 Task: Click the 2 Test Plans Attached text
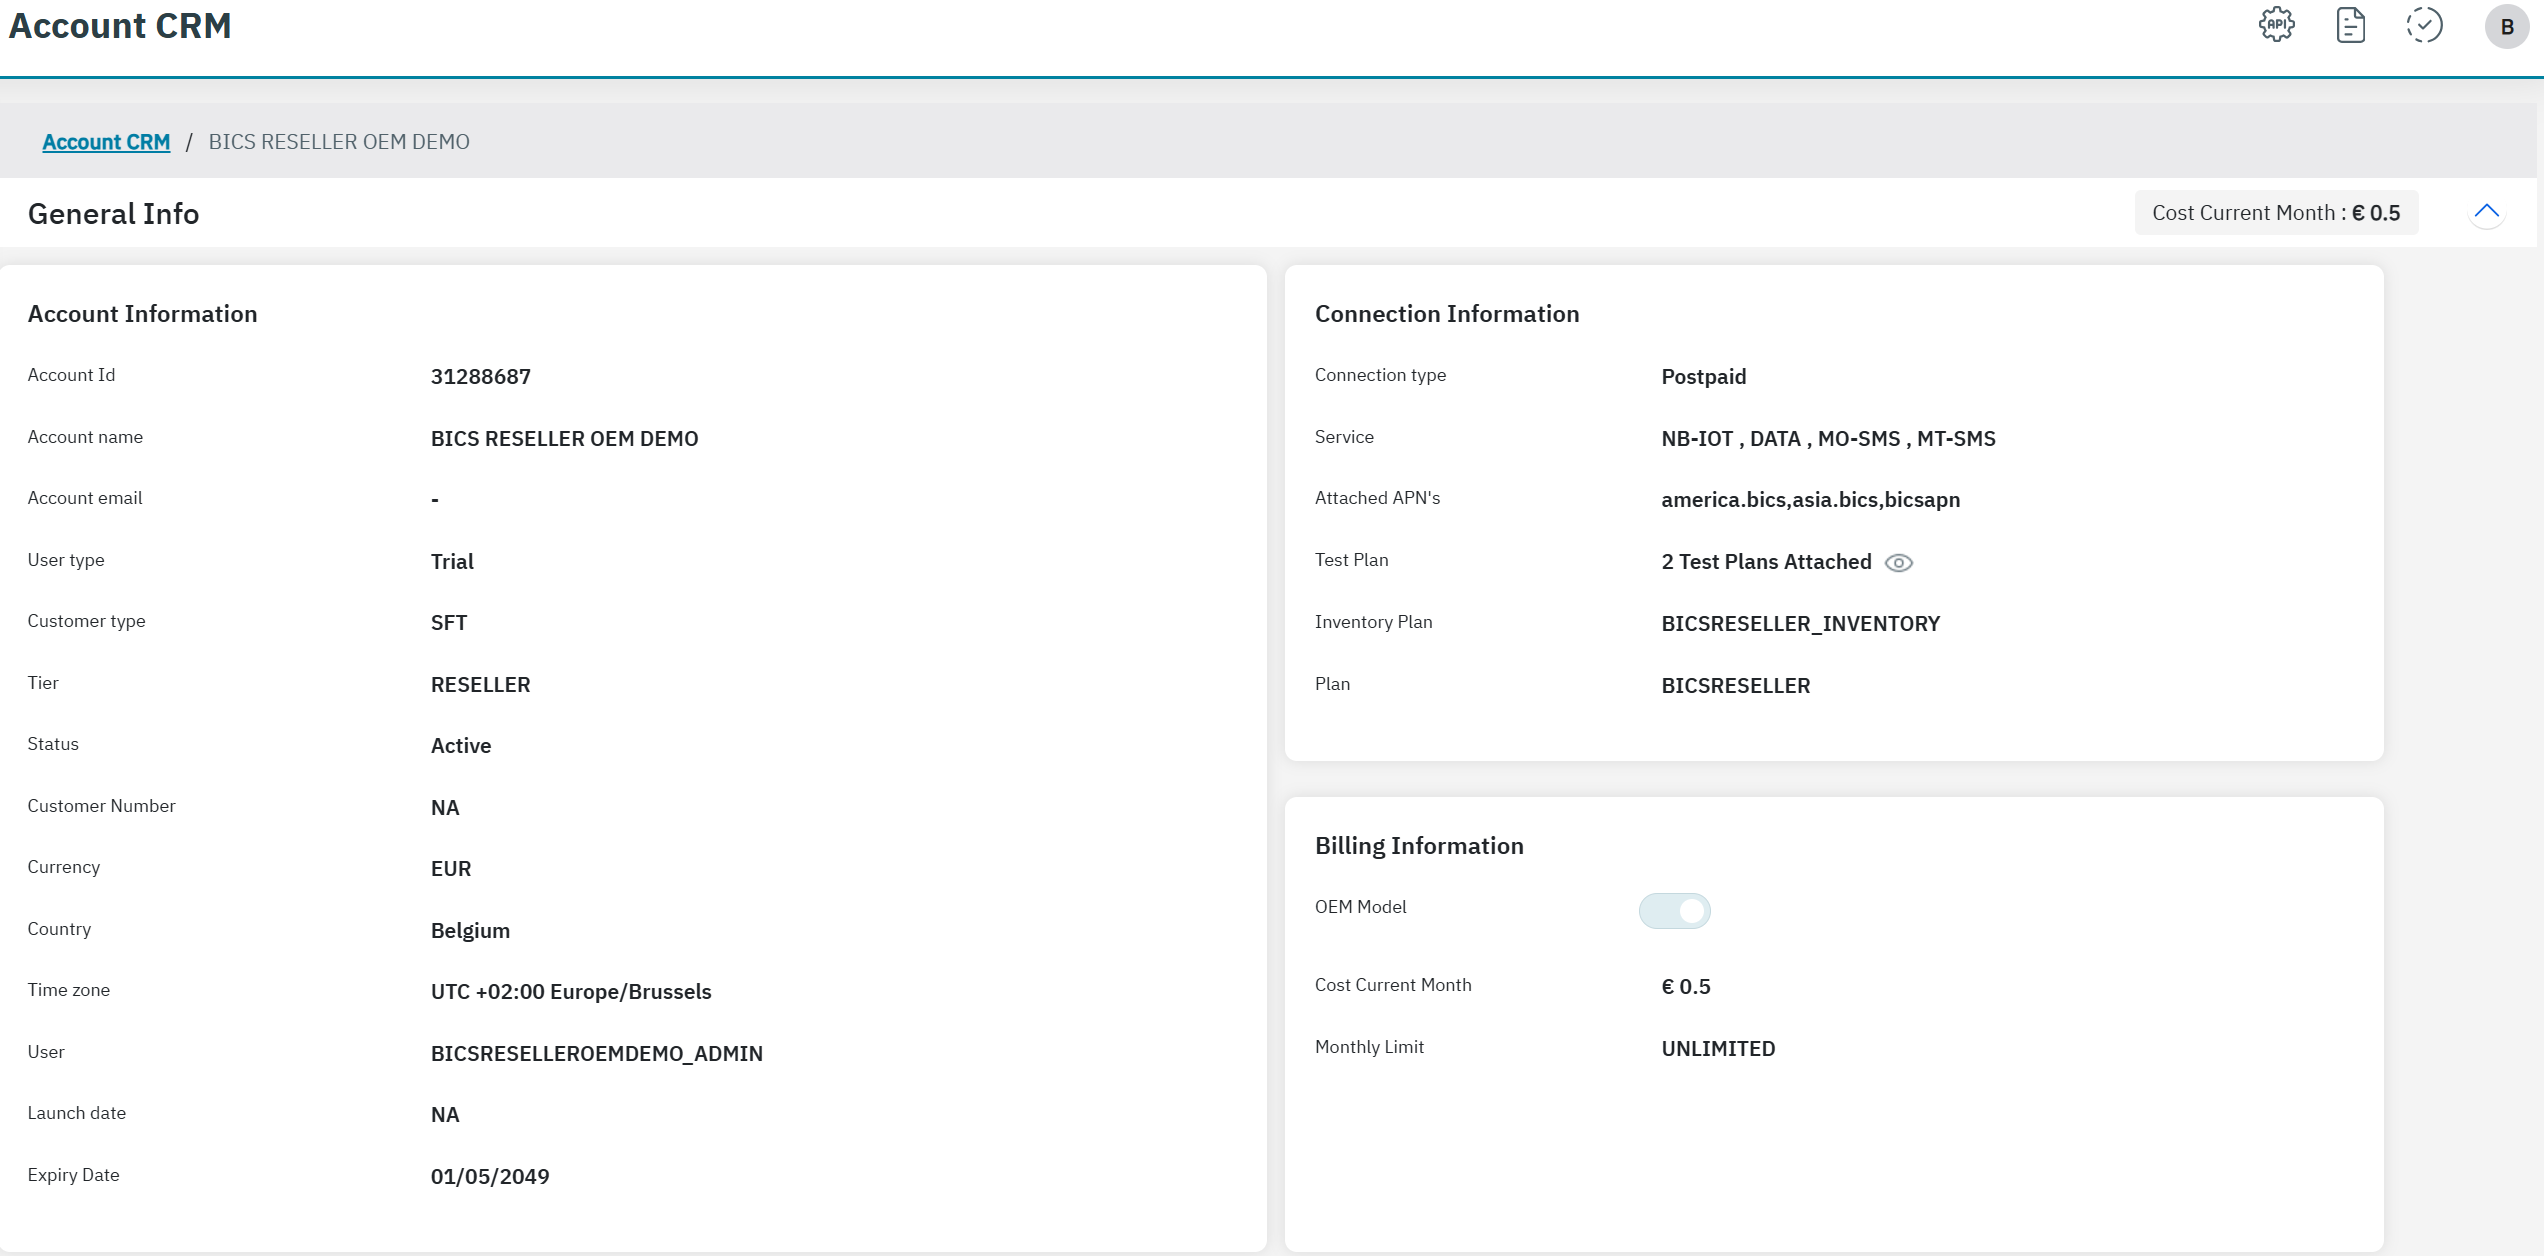tap(1766, 562)
